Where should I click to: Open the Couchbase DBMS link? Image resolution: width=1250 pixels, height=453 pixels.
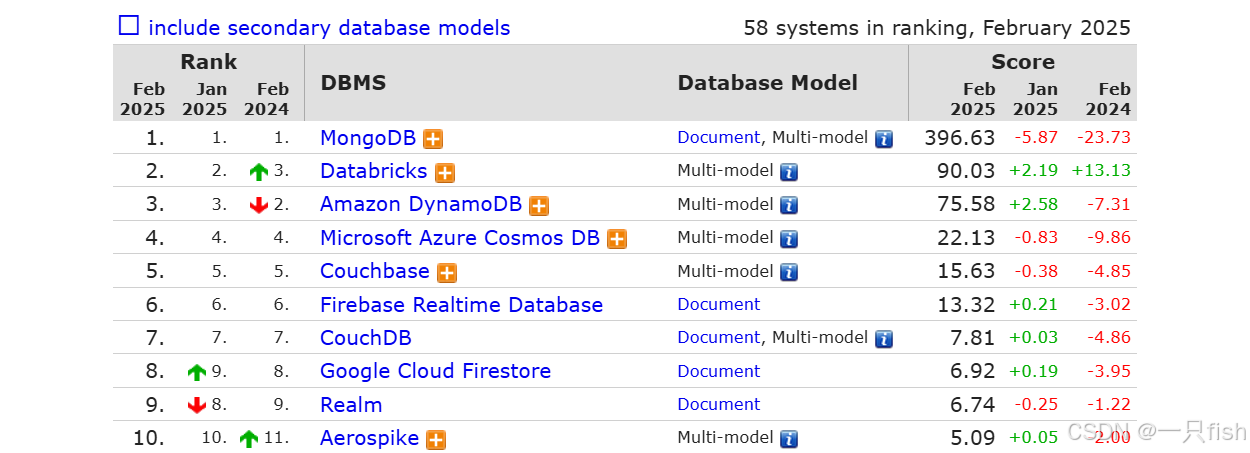(375, 271)
